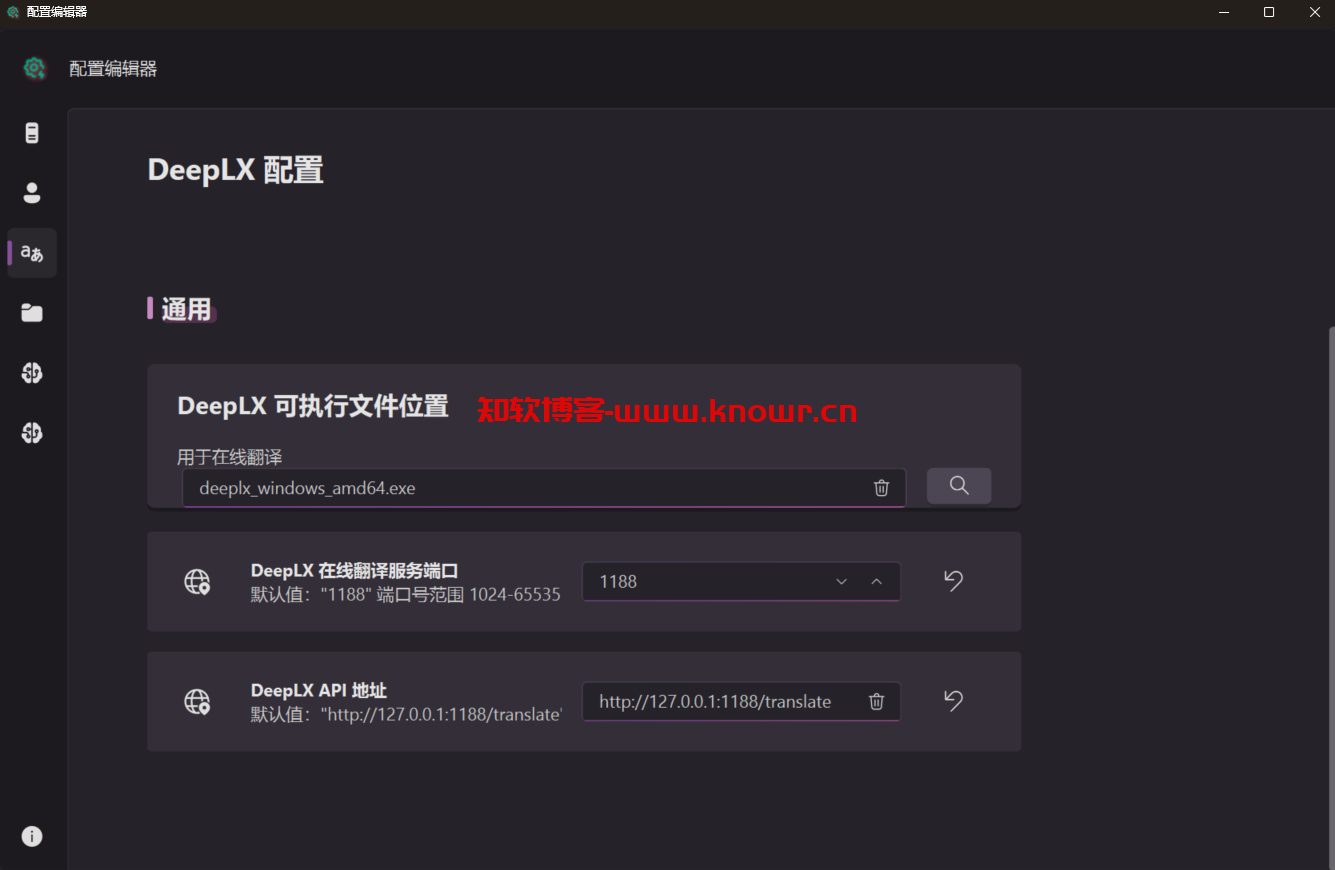Open the info about icon in sidebar
Screen dimensions: 1335x870
tap(32, 836)
